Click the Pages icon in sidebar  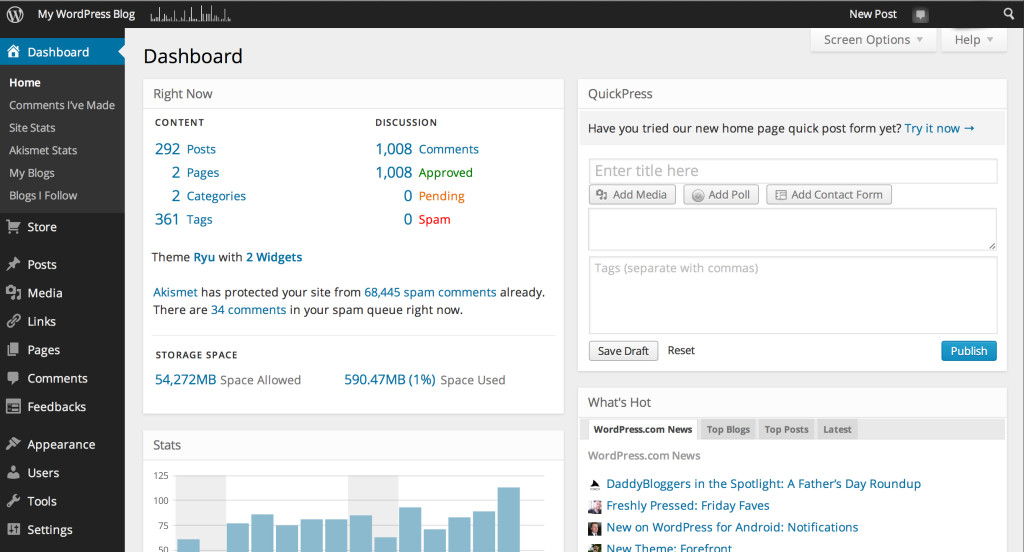tap(13, 349)
